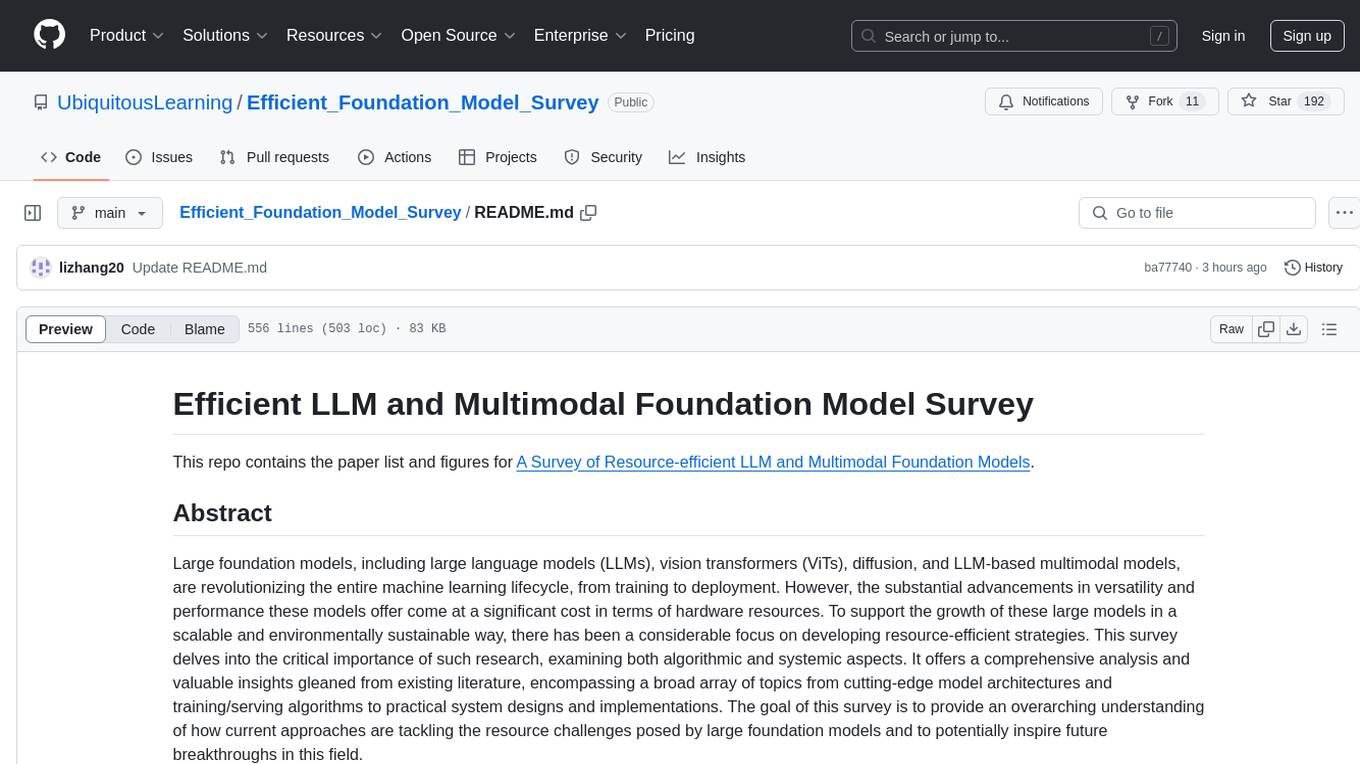Expand the Open Source menu
The width and height of the screenshot is (1360, 764).
[458, 35]
